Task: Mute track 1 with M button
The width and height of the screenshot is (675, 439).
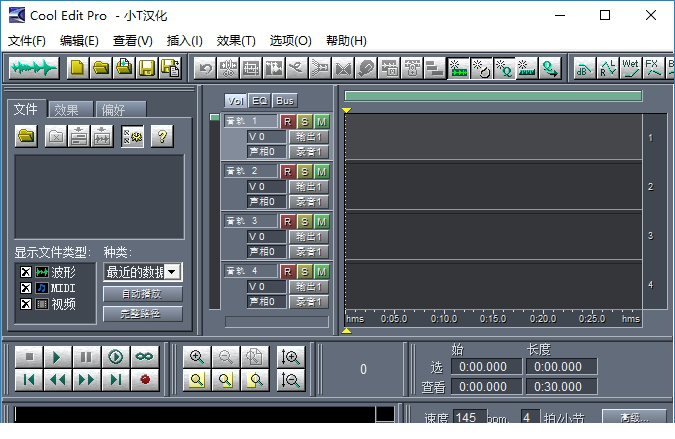Action: coord(321,122)
